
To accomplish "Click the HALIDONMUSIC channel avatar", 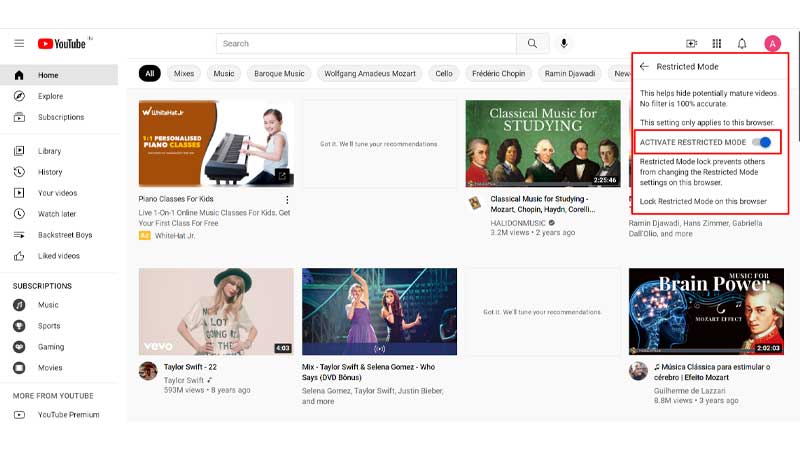I will click(x=475, y=203).
